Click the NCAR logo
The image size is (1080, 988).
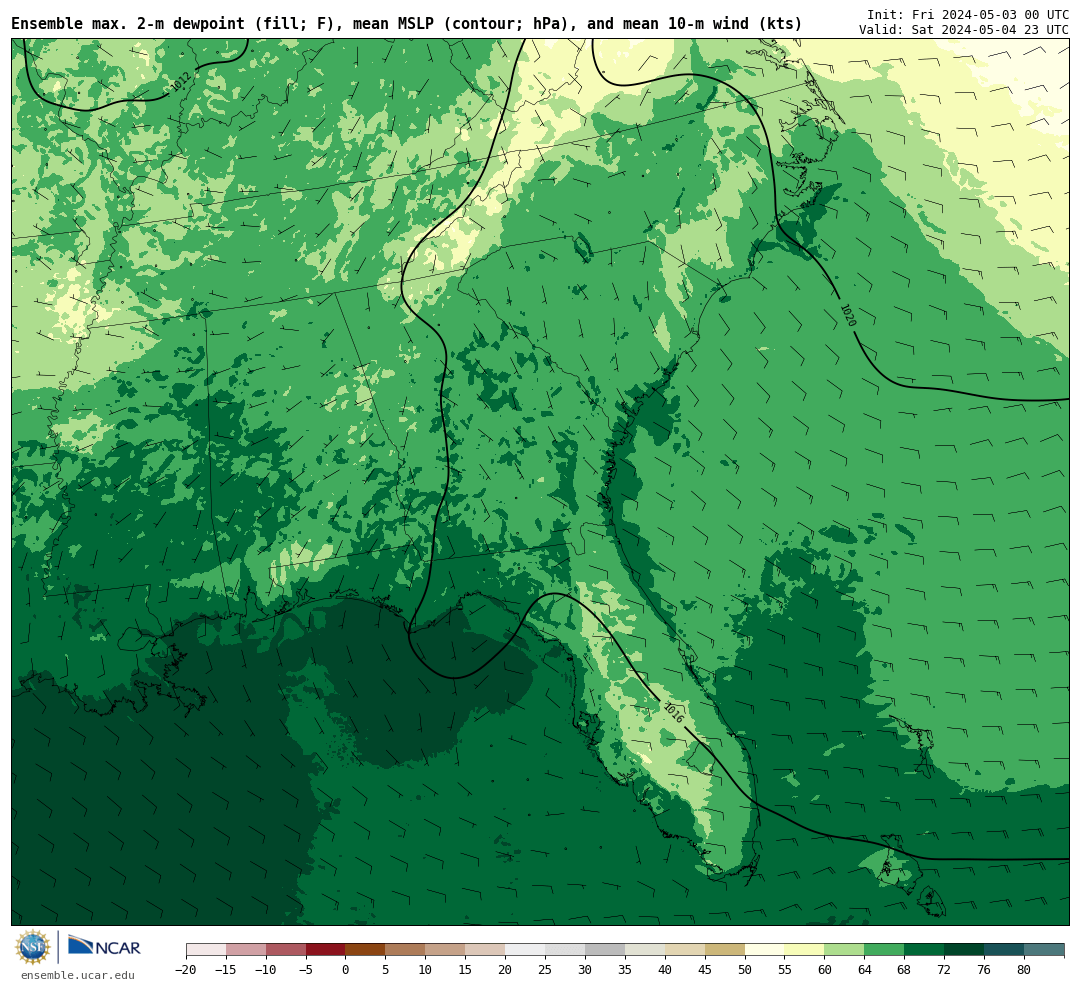click(104, 946)
